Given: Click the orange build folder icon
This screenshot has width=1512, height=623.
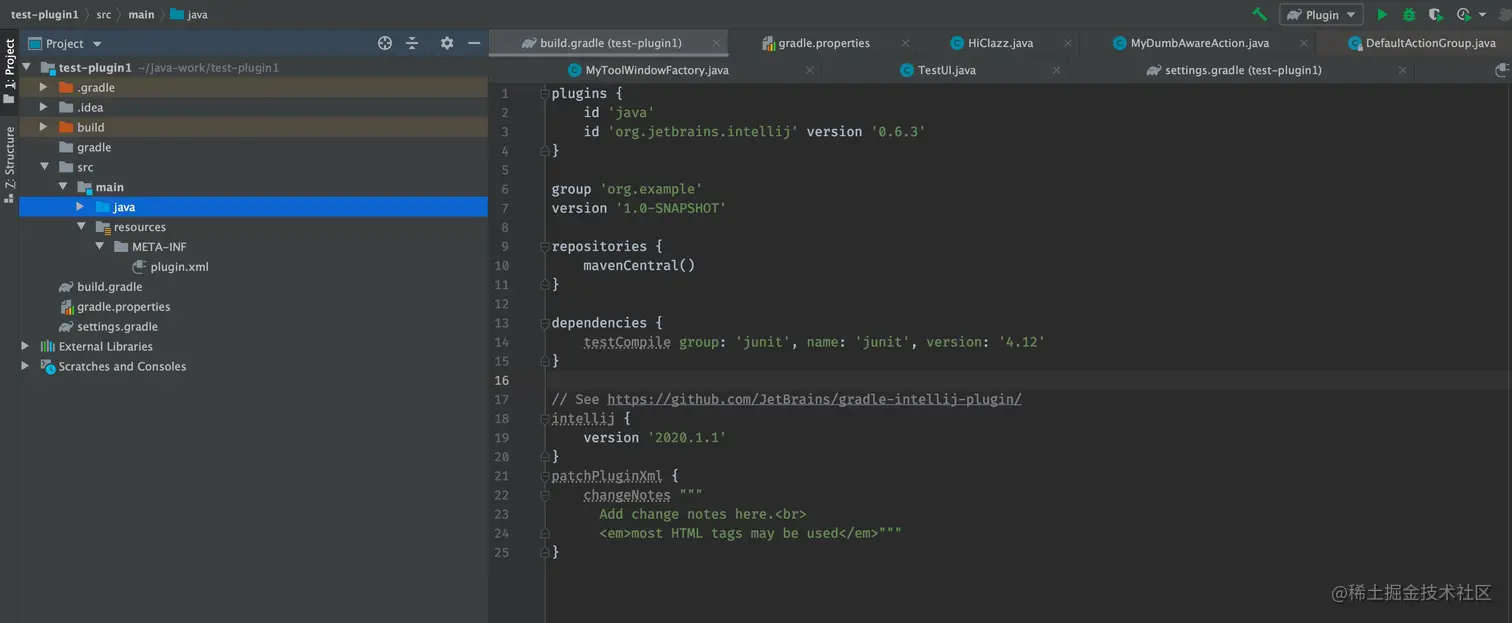Looking at the screenshot, I should pos(66,127).
